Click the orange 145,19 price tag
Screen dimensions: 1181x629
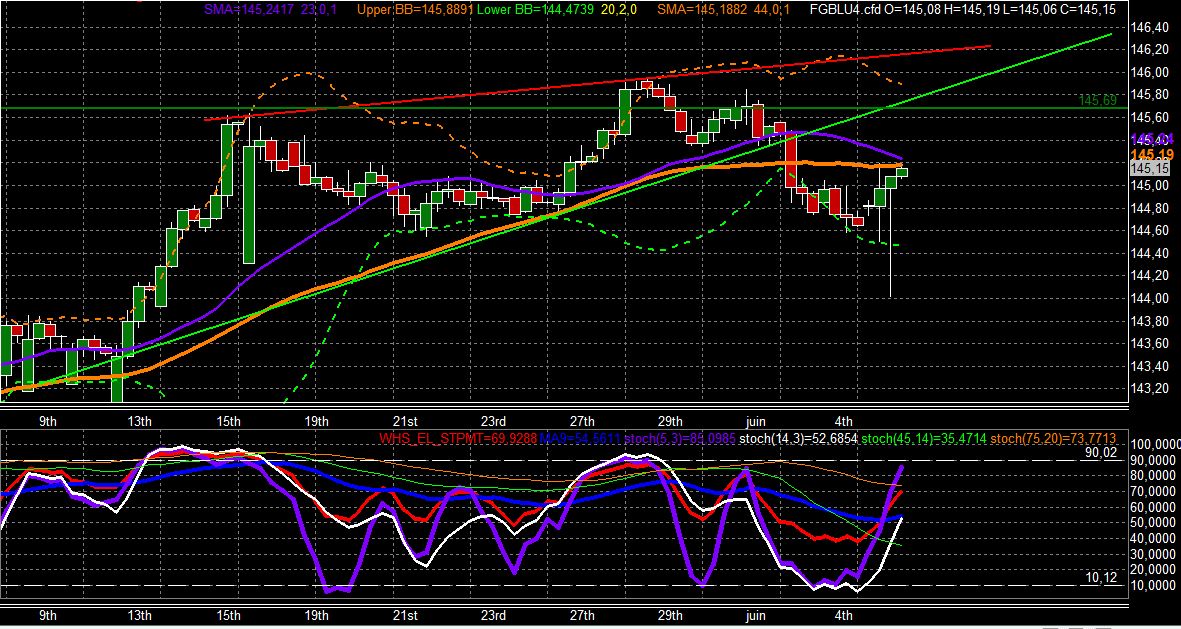coord(1152,154)
